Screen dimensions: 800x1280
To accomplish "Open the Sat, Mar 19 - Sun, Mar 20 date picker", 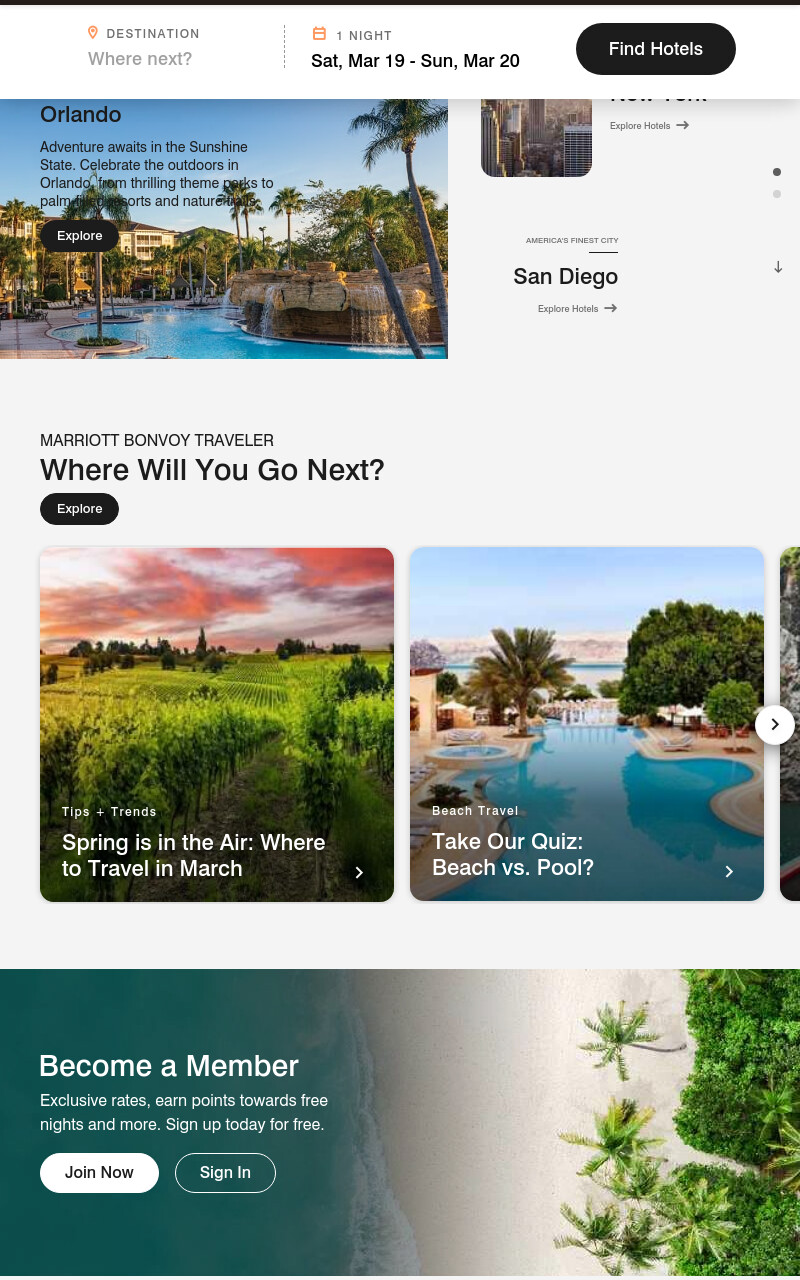I will click(415, 61).
